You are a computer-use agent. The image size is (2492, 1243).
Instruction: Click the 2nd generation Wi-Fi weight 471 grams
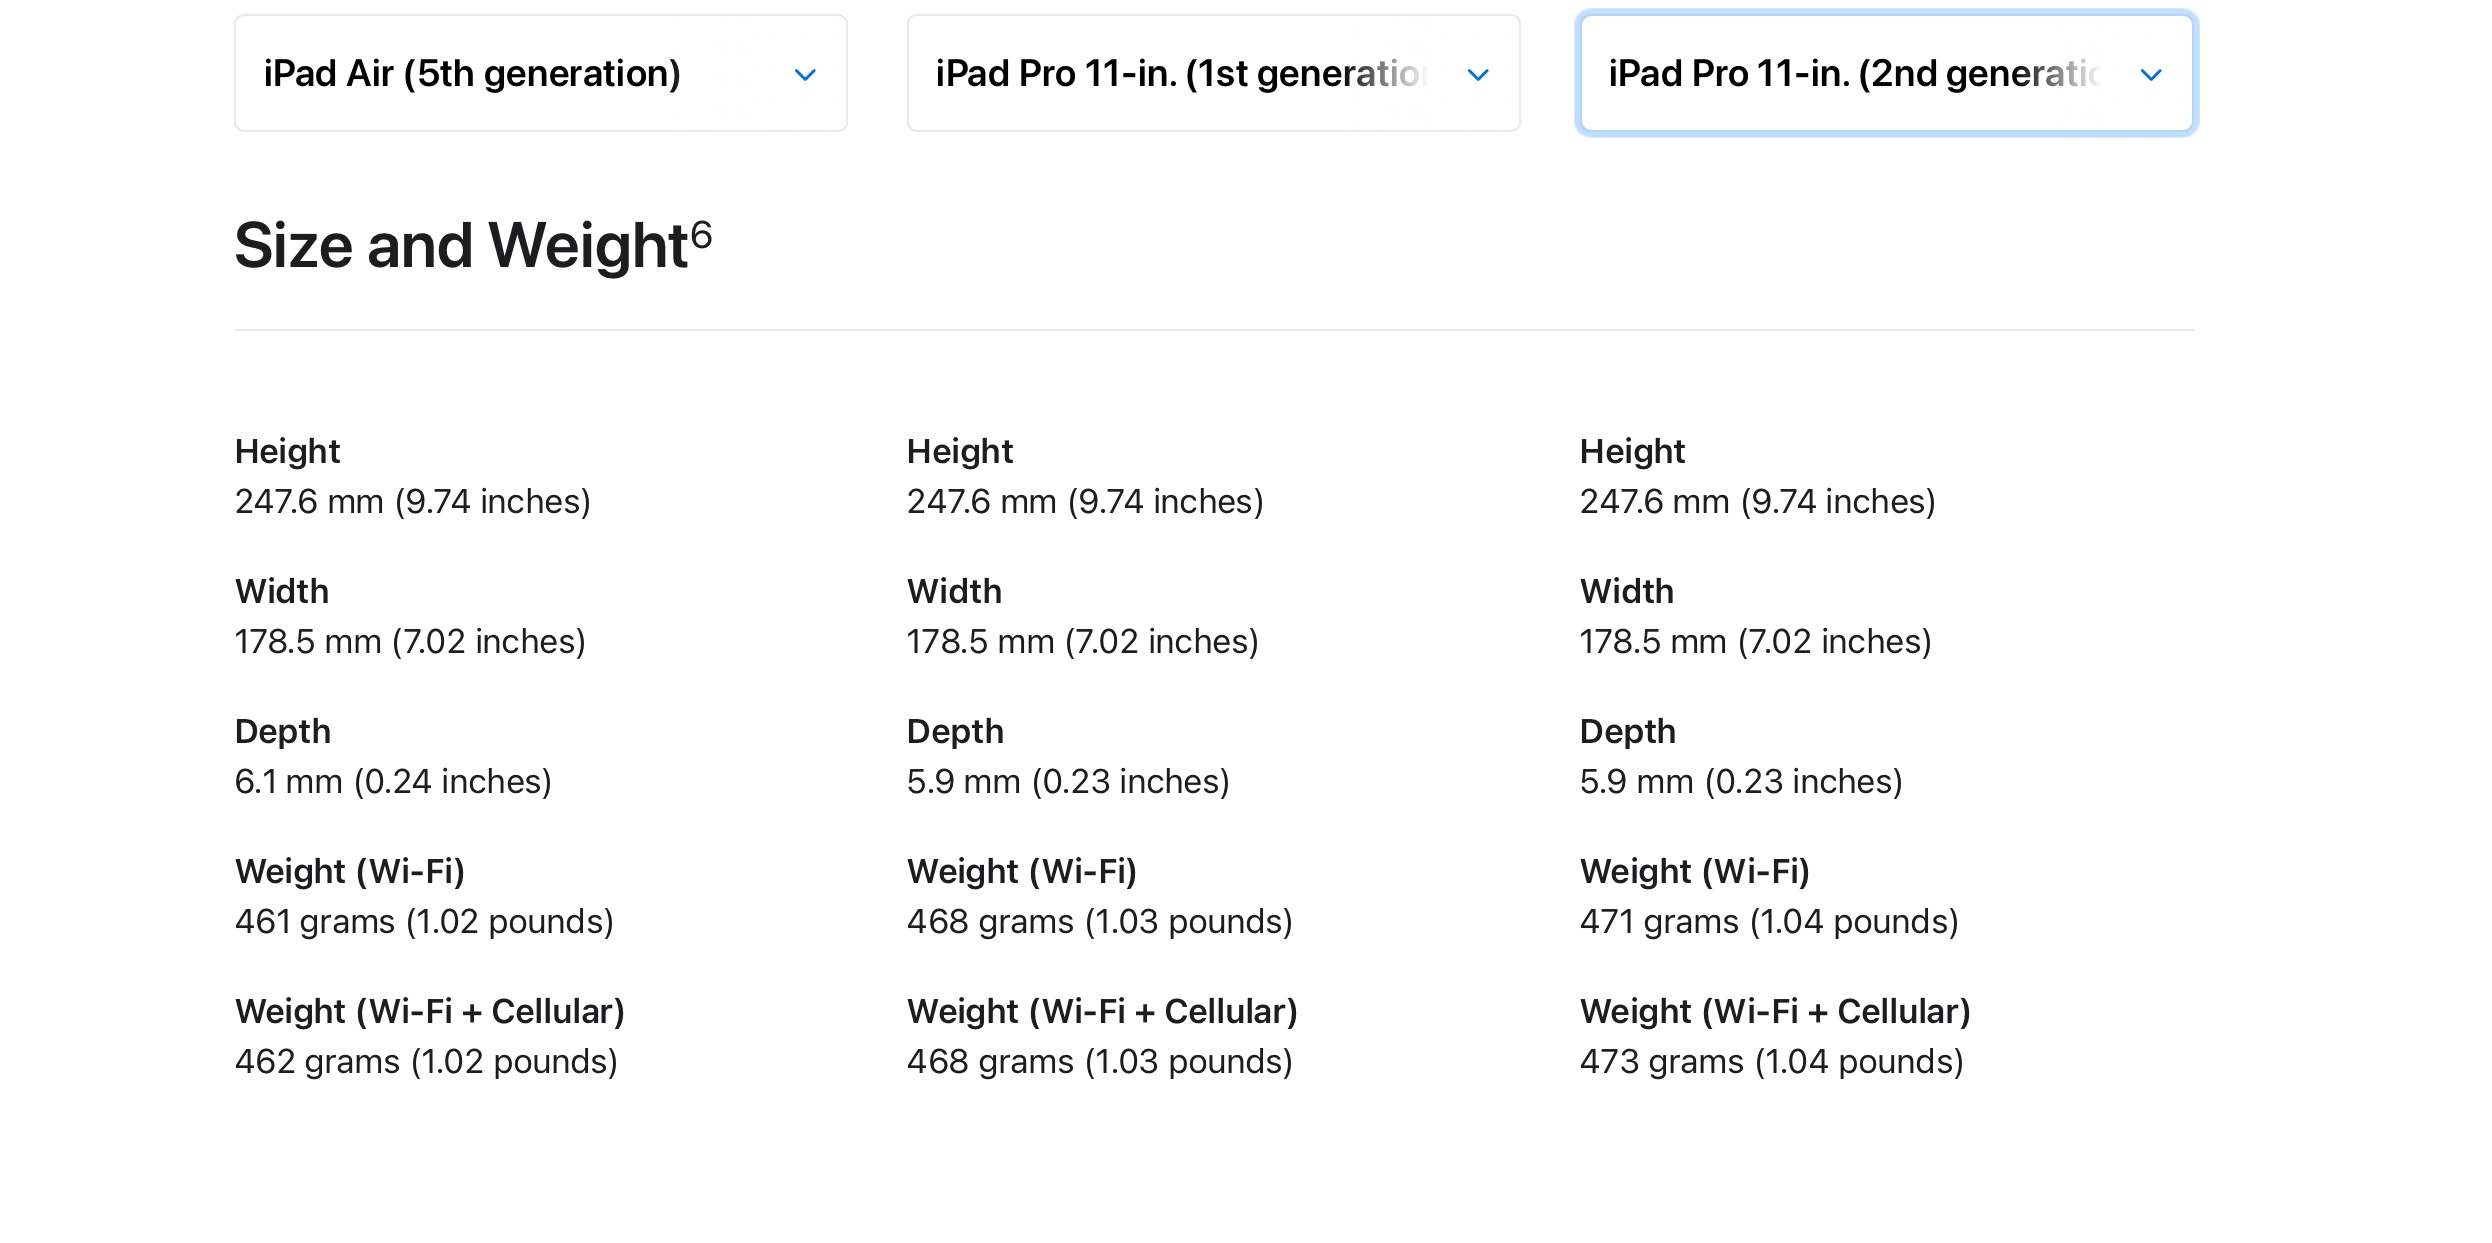[1769, 922]
